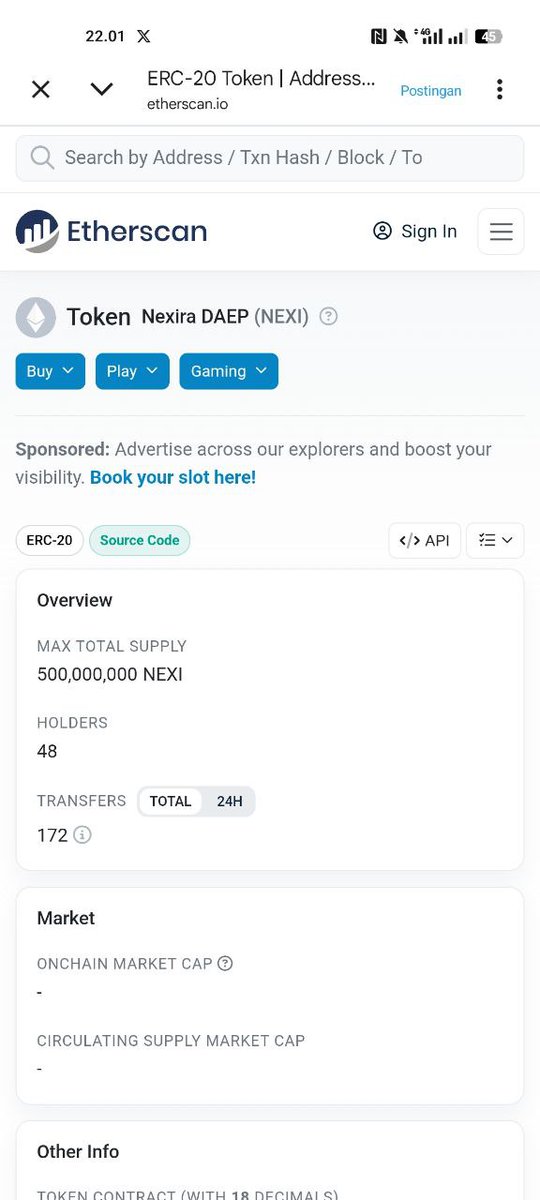Collapse the browser sheet with the down chevron
The height and width of the screenshot is (1200, 540).
[x=102, y=90]
